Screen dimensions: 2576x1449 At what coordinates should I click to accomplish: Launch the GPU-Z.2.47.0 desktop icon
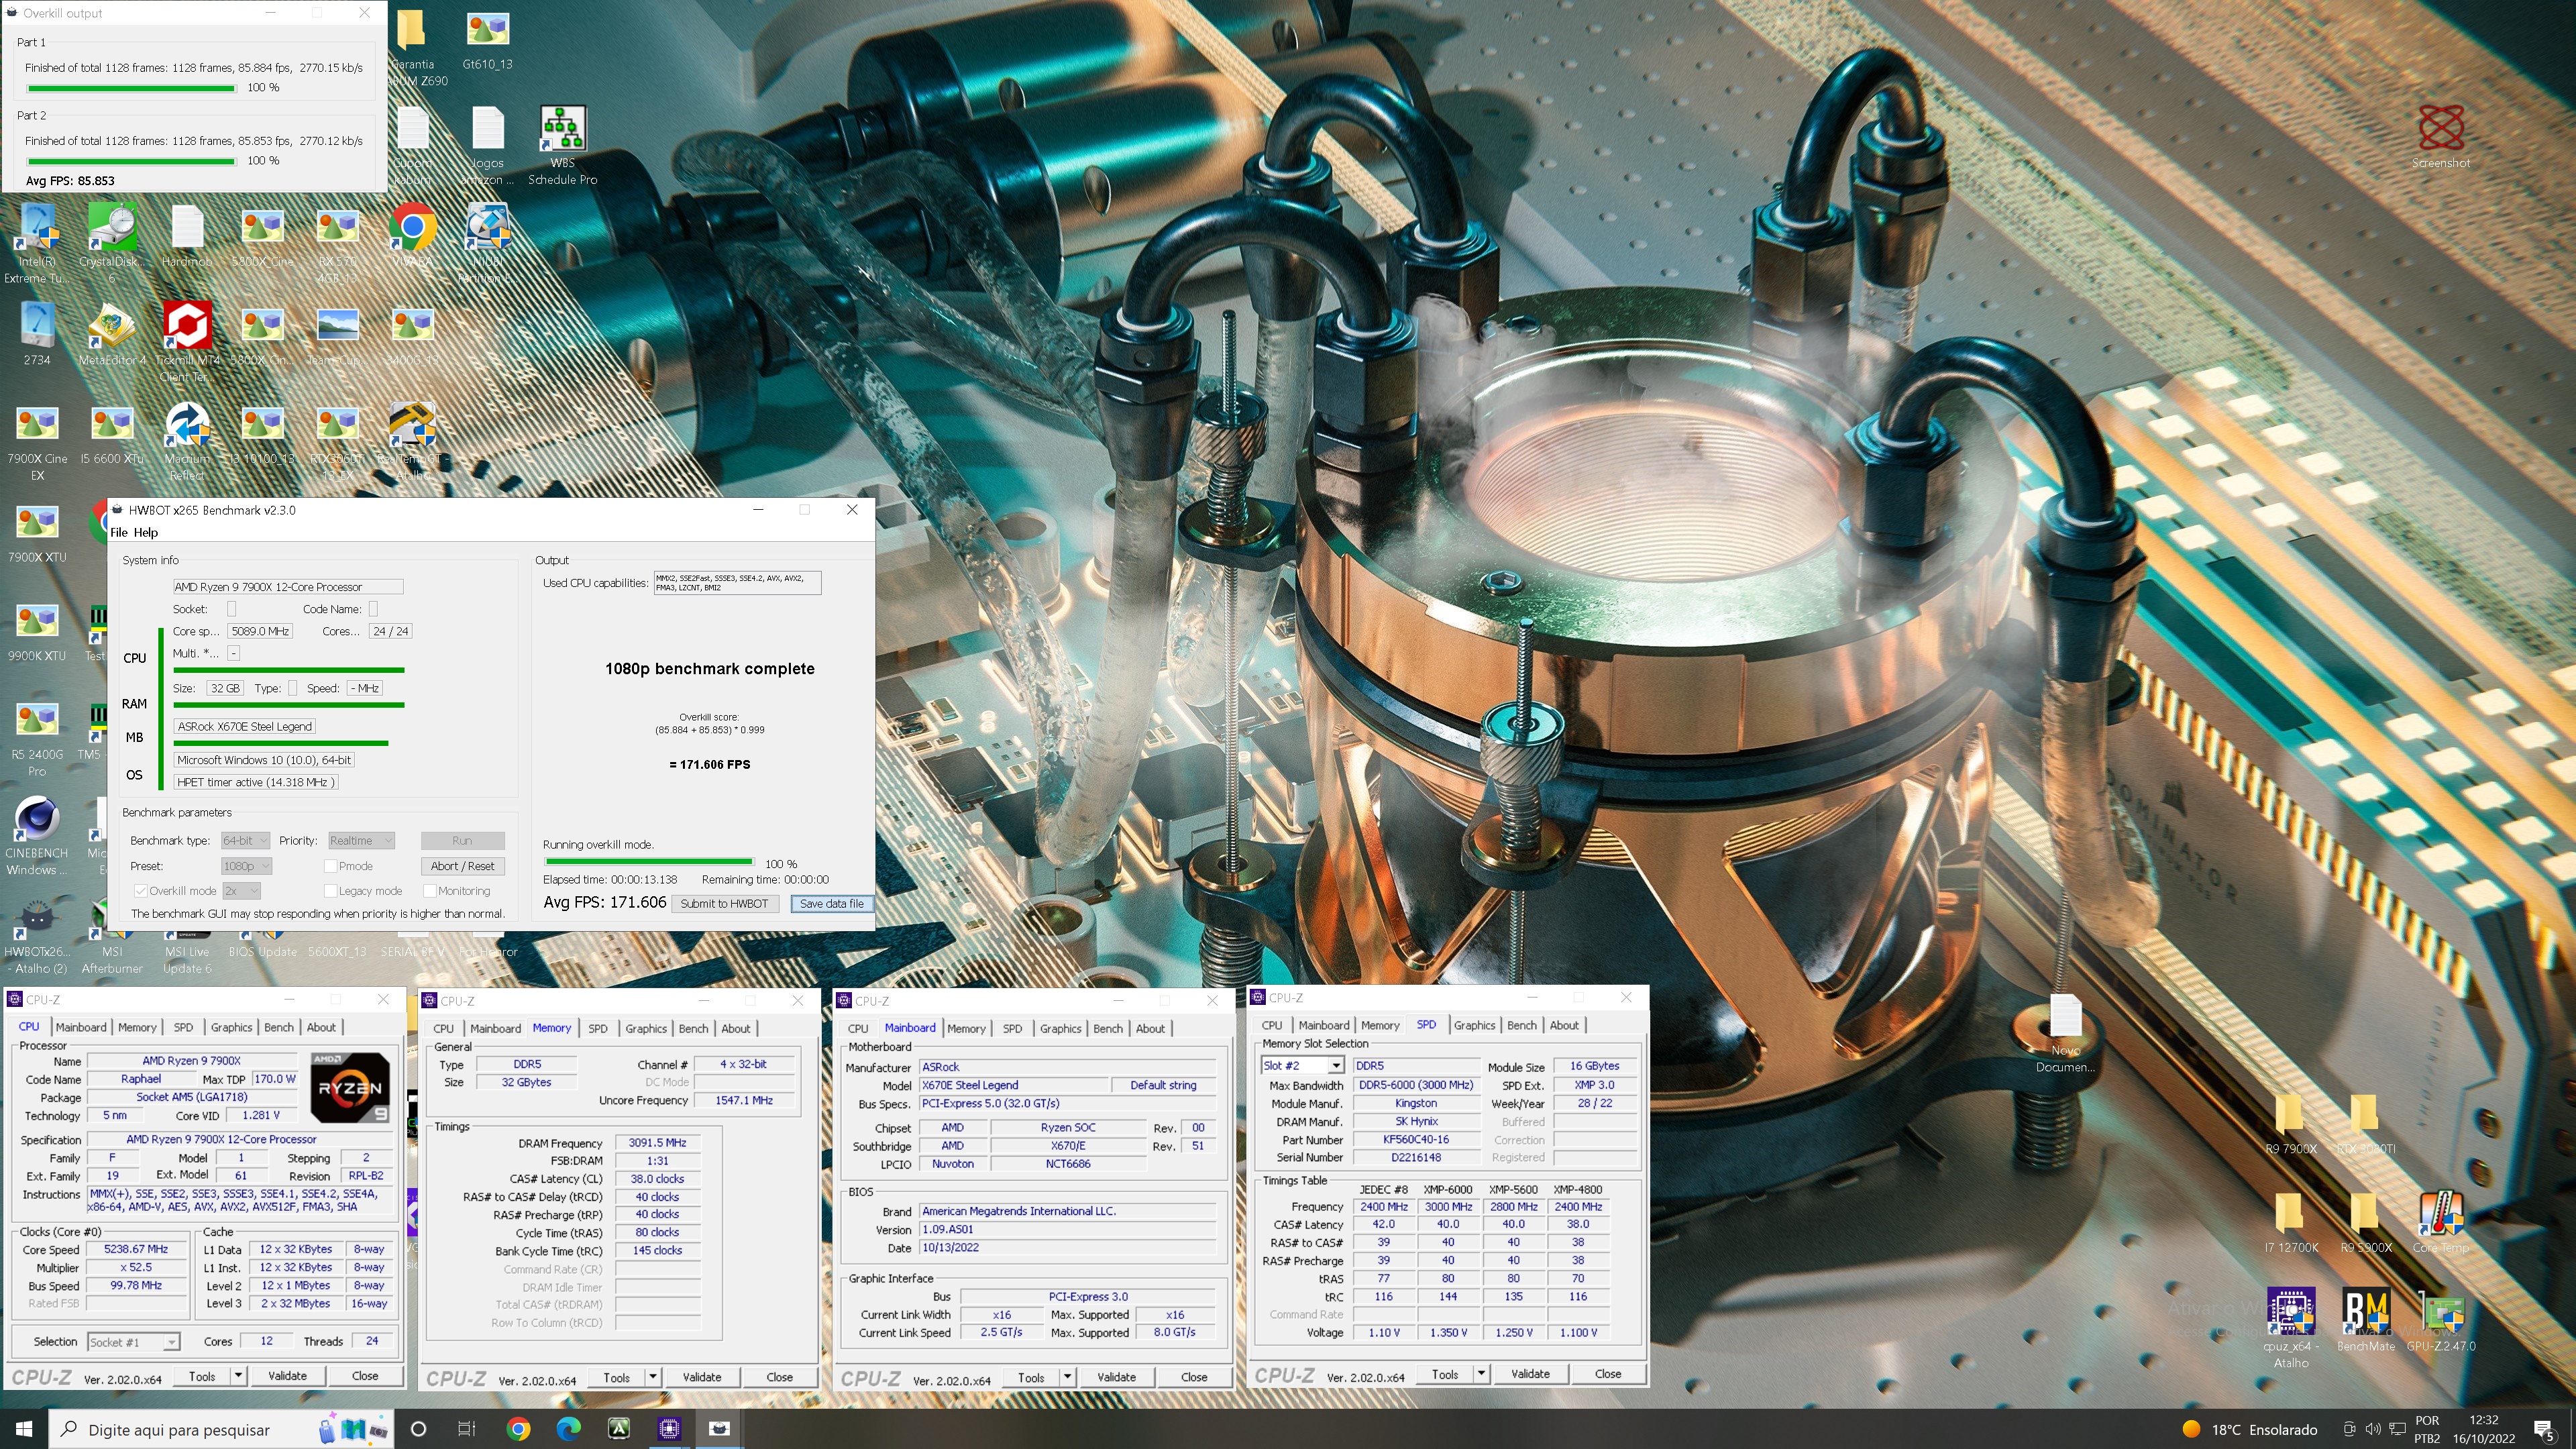pyautogui.click(x=2440, y=1320)
